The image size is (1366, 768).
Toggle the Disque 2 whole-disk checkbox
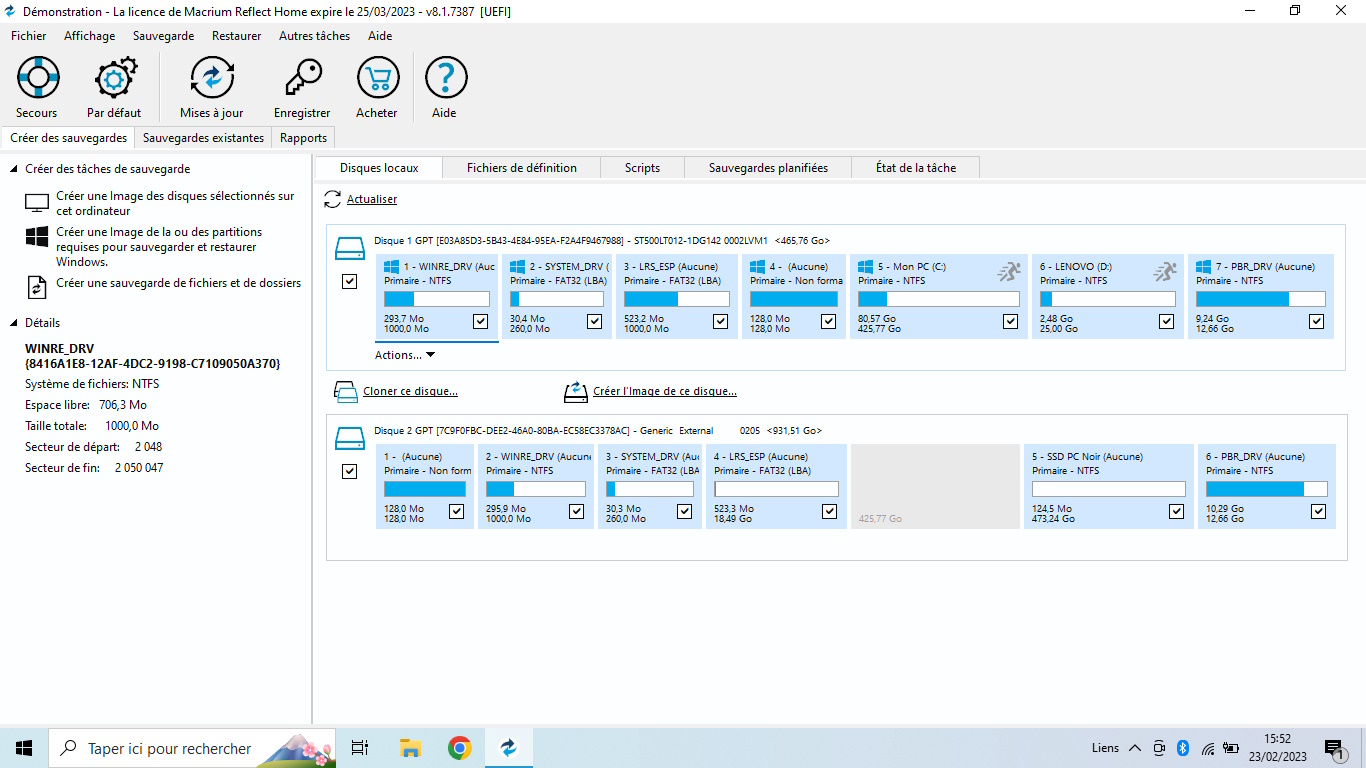[x=349, y=472]
